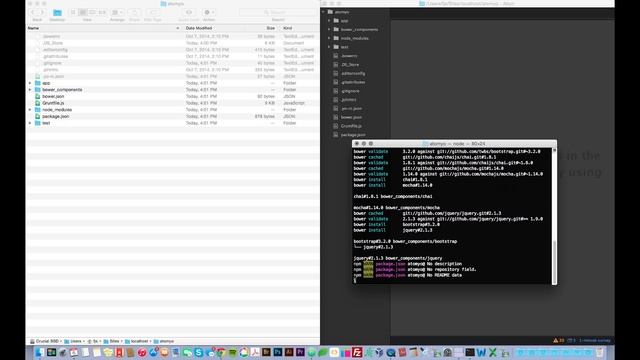Open .jshintrc in Atom tree view
The width and height of the screenshot is (640, 360).
coord(349,100)
